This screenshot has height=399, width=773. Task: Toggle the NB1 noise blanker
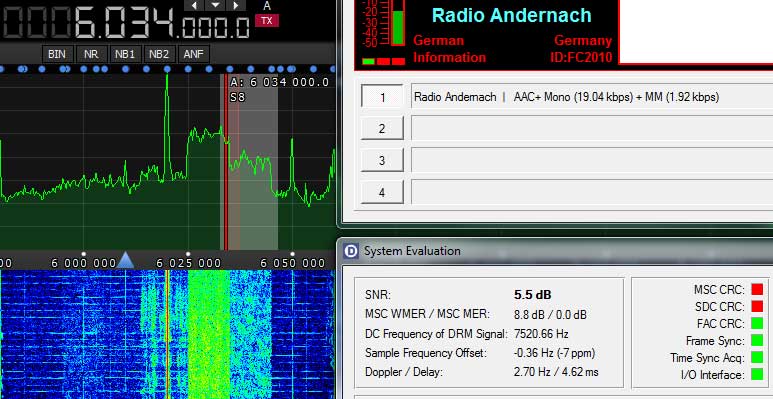click(x=125, y=54)
